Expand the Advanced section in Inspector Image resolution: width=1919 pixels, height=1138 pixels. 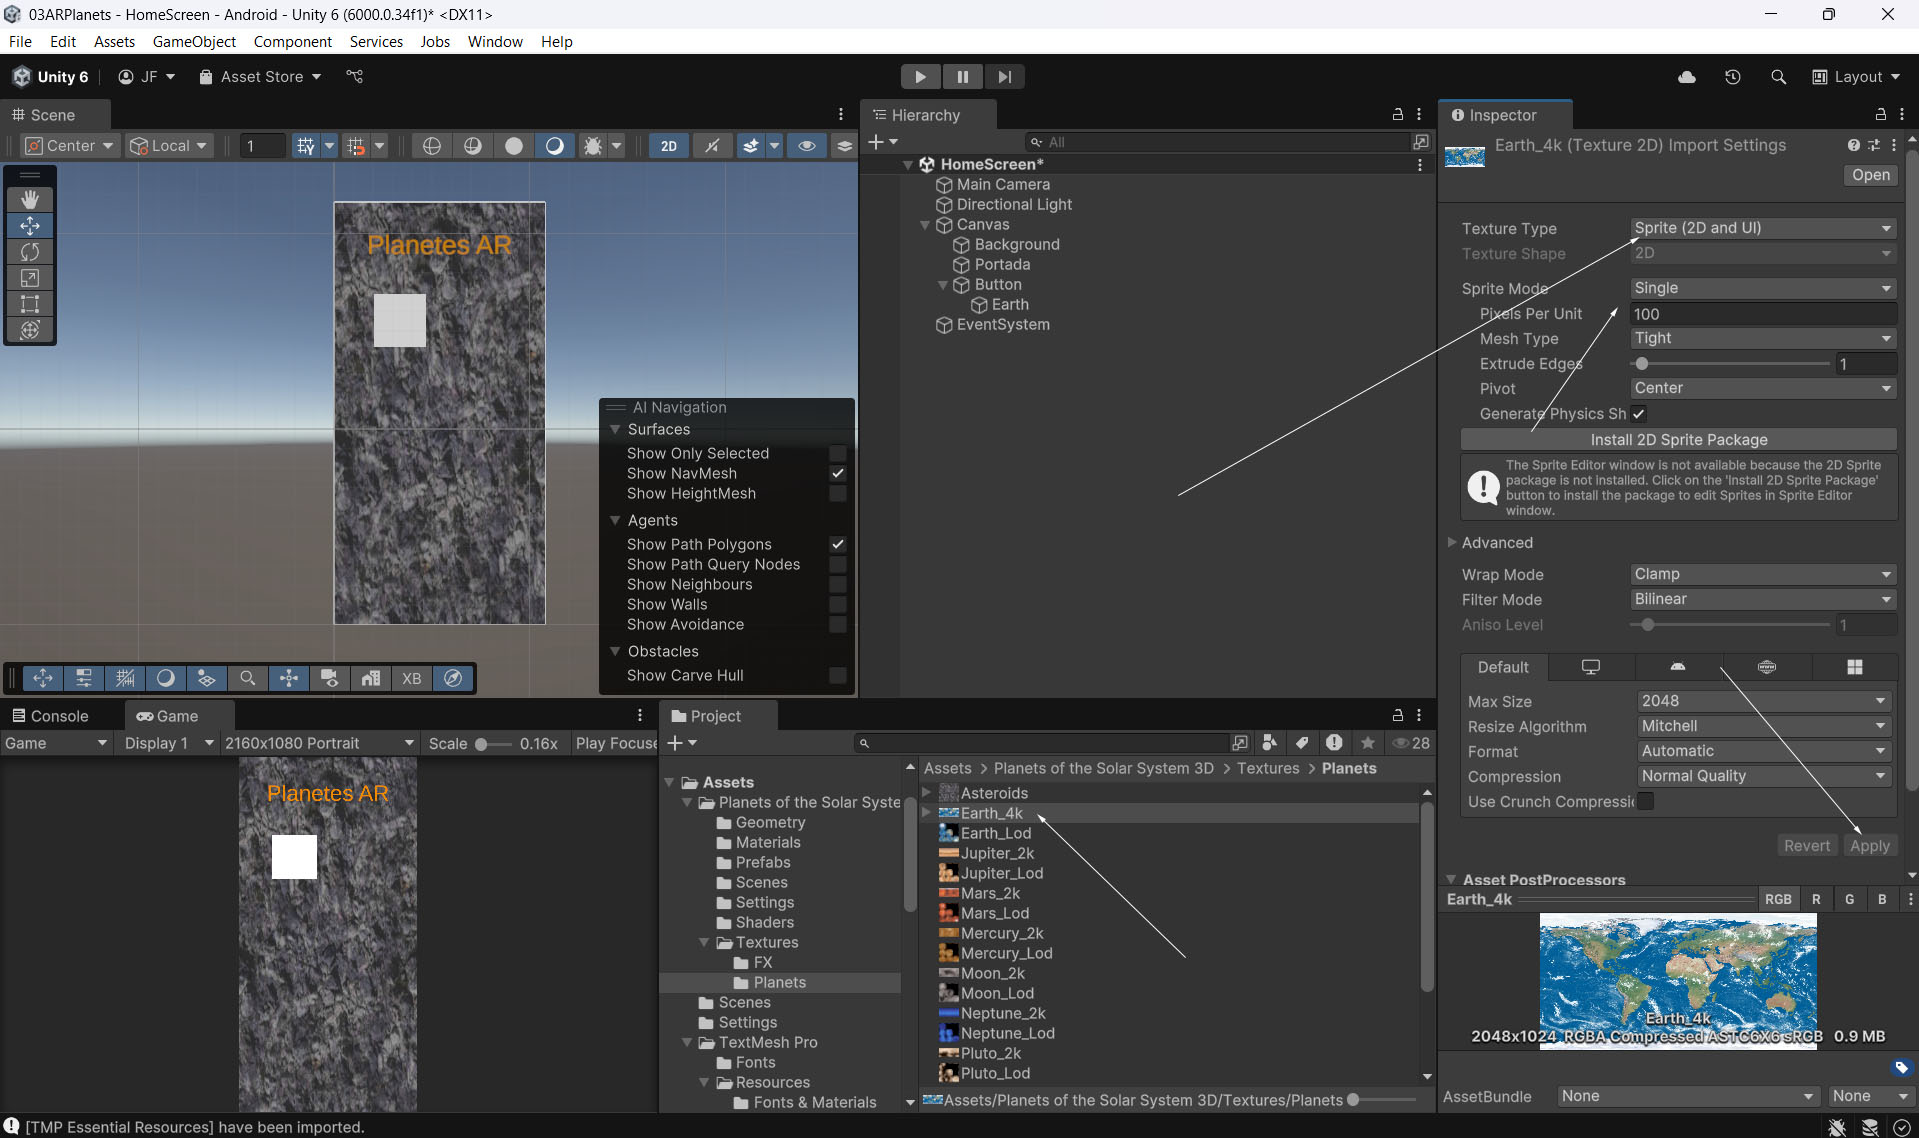[x=1496, y=543]
